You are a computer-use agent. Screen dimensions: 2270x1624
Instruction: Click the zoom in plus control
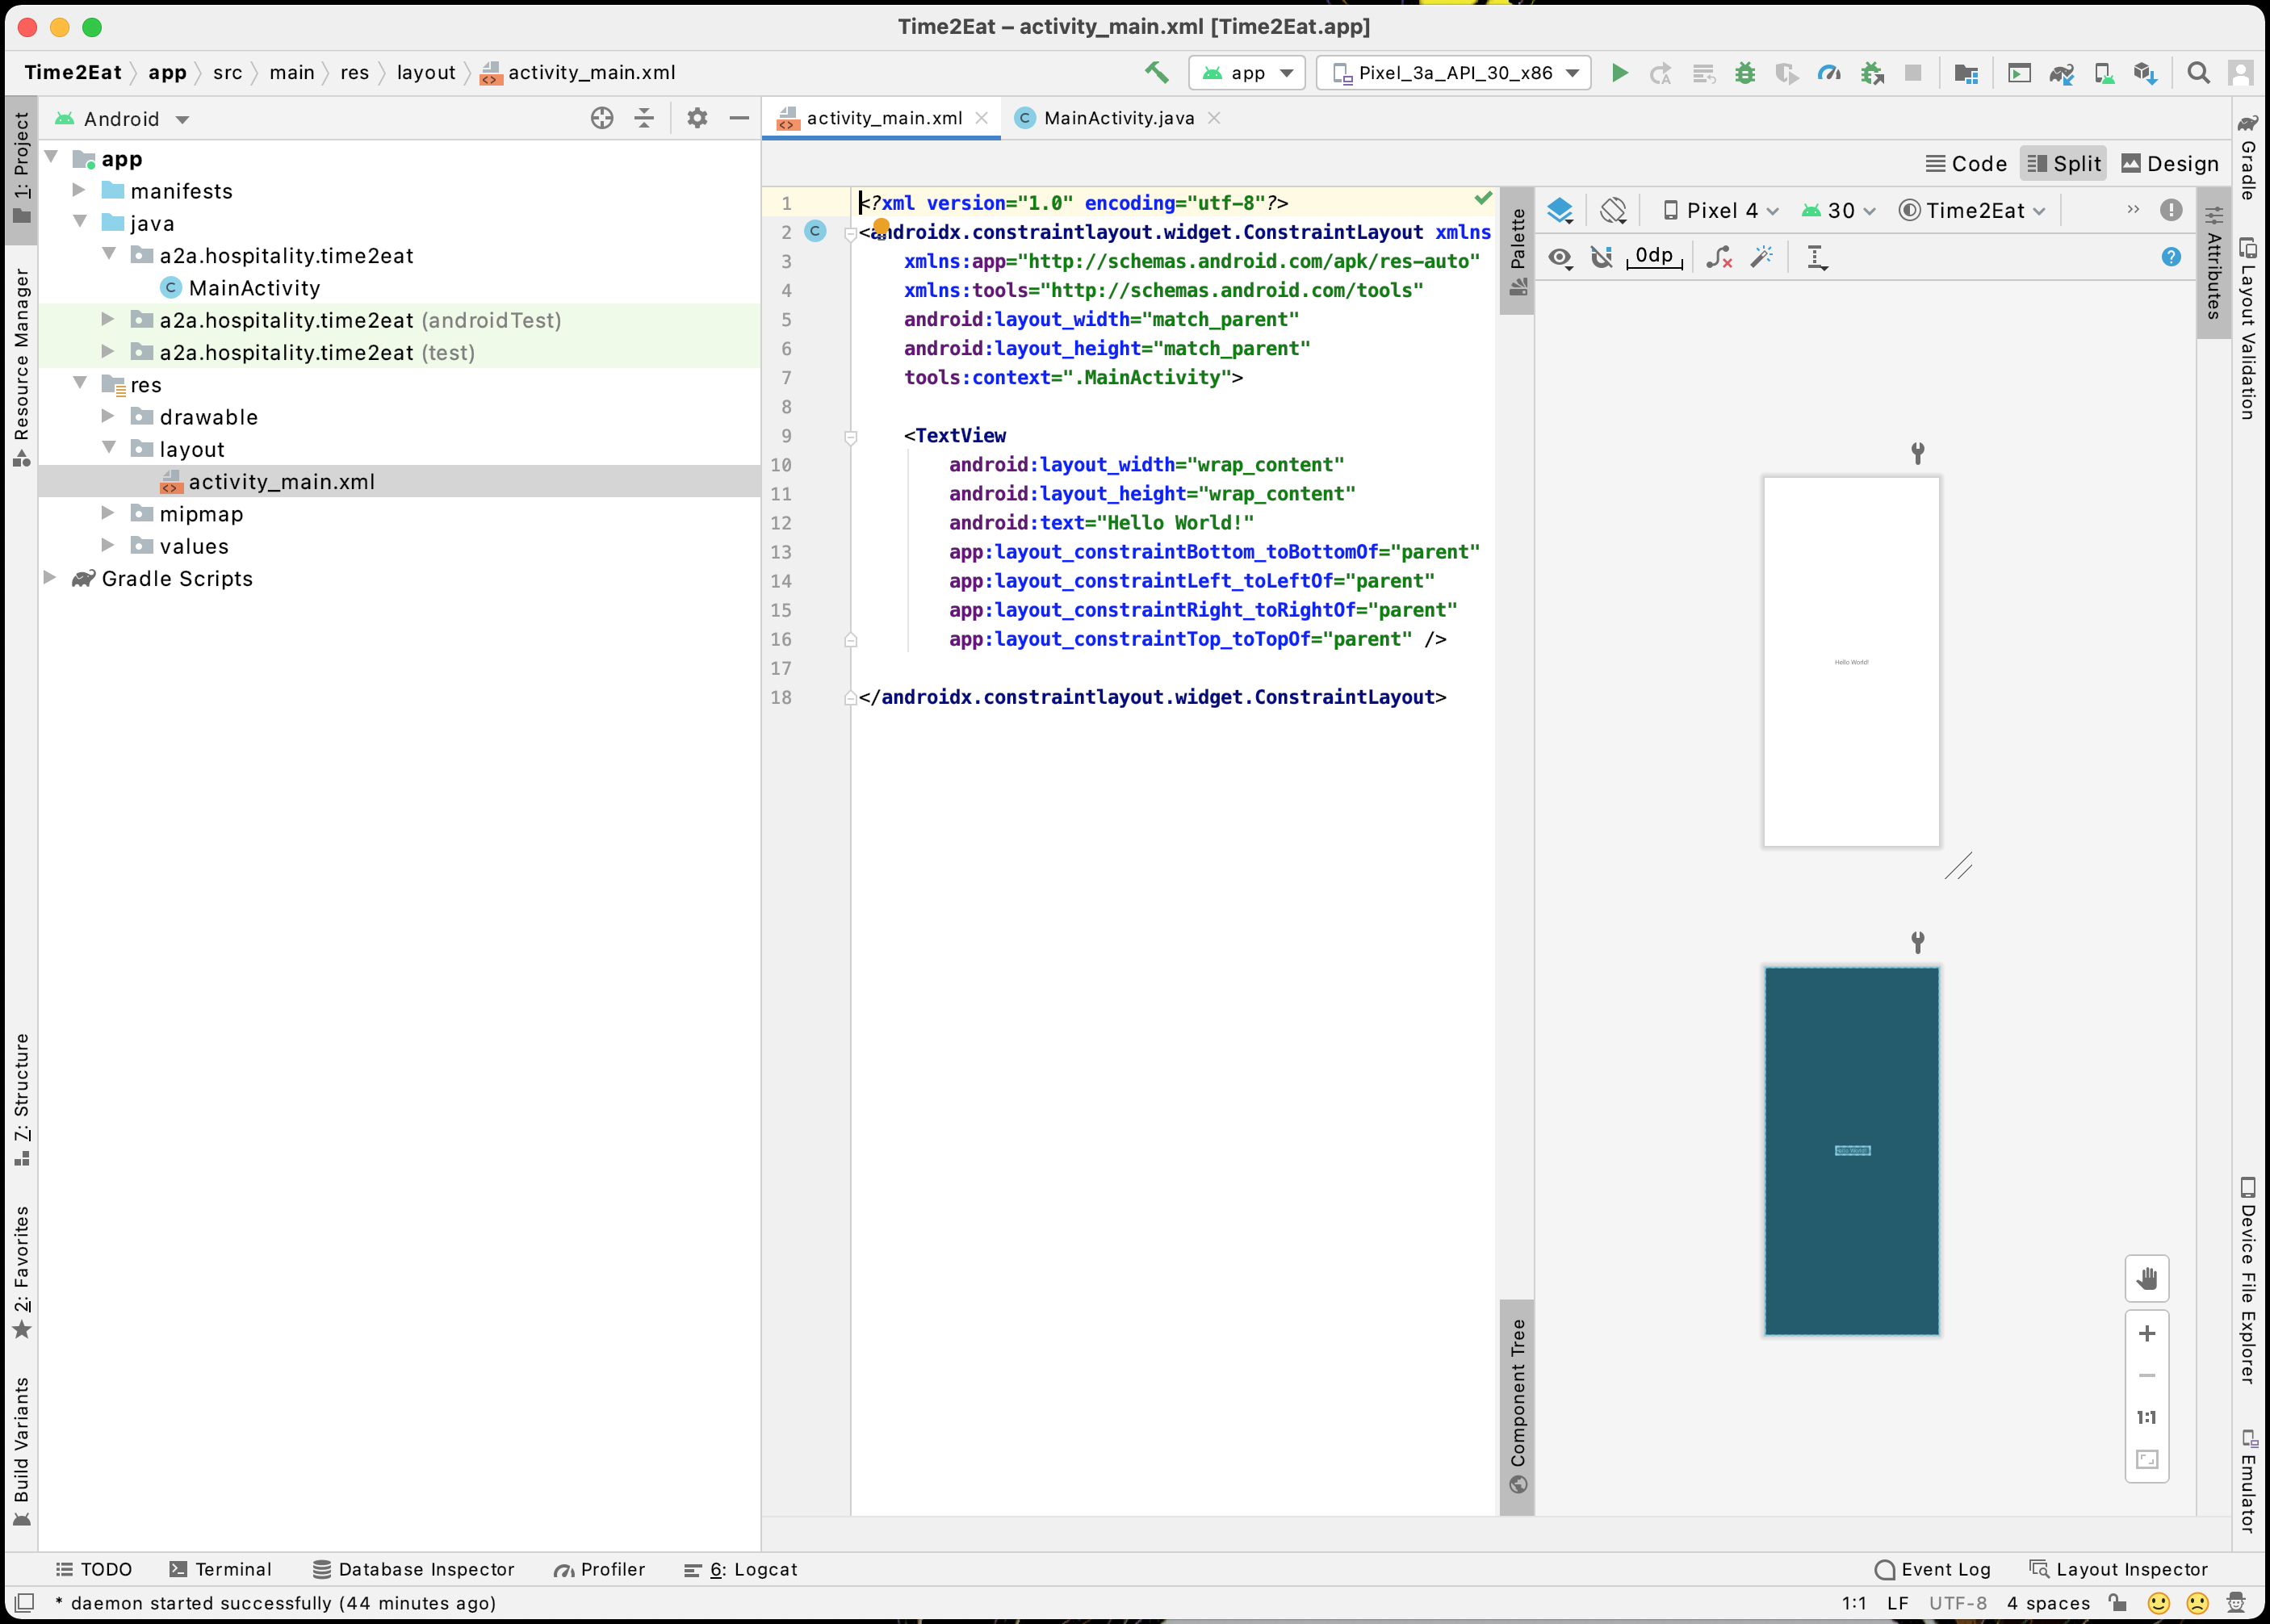[2146, 1333]
